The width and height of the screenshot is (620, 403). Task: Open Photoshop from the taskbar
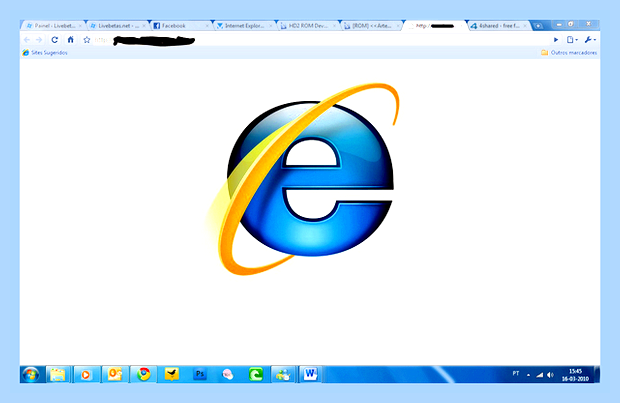pos(200,374)
